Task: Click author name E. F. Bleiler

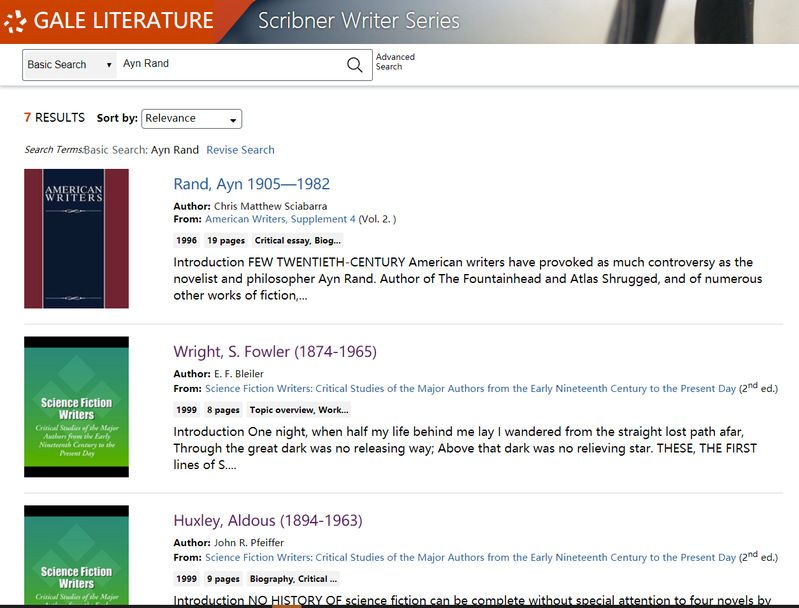Action: click(239, 374)
